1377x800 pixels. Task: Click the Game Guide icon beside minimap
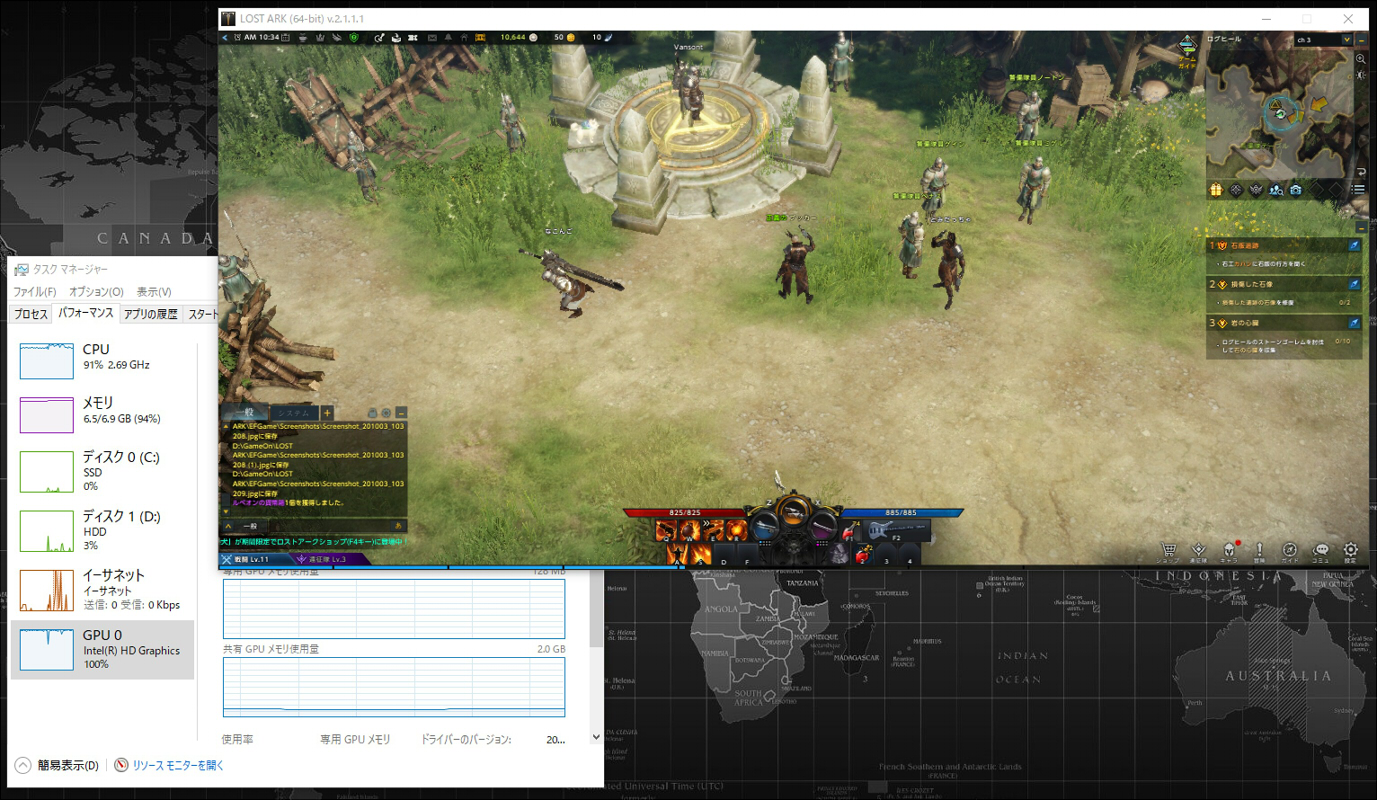pos(1188,50)
